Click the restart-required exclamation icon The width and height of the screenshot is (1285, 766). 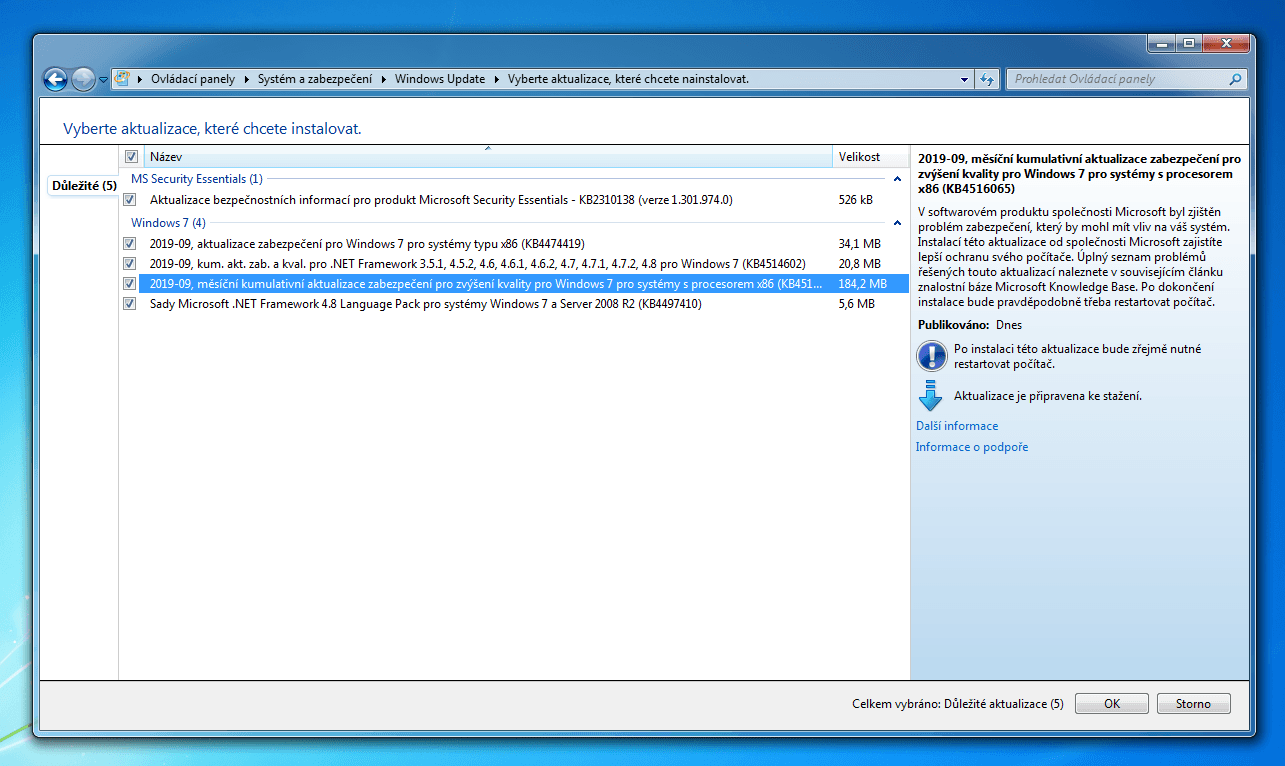pos(931,356)
